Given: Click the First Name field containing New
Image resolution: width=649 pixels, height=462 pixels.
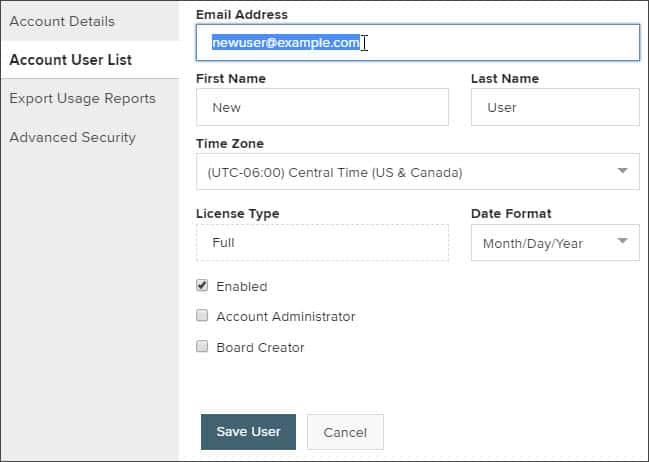Looking at the screenshot, I should [322, 107].
